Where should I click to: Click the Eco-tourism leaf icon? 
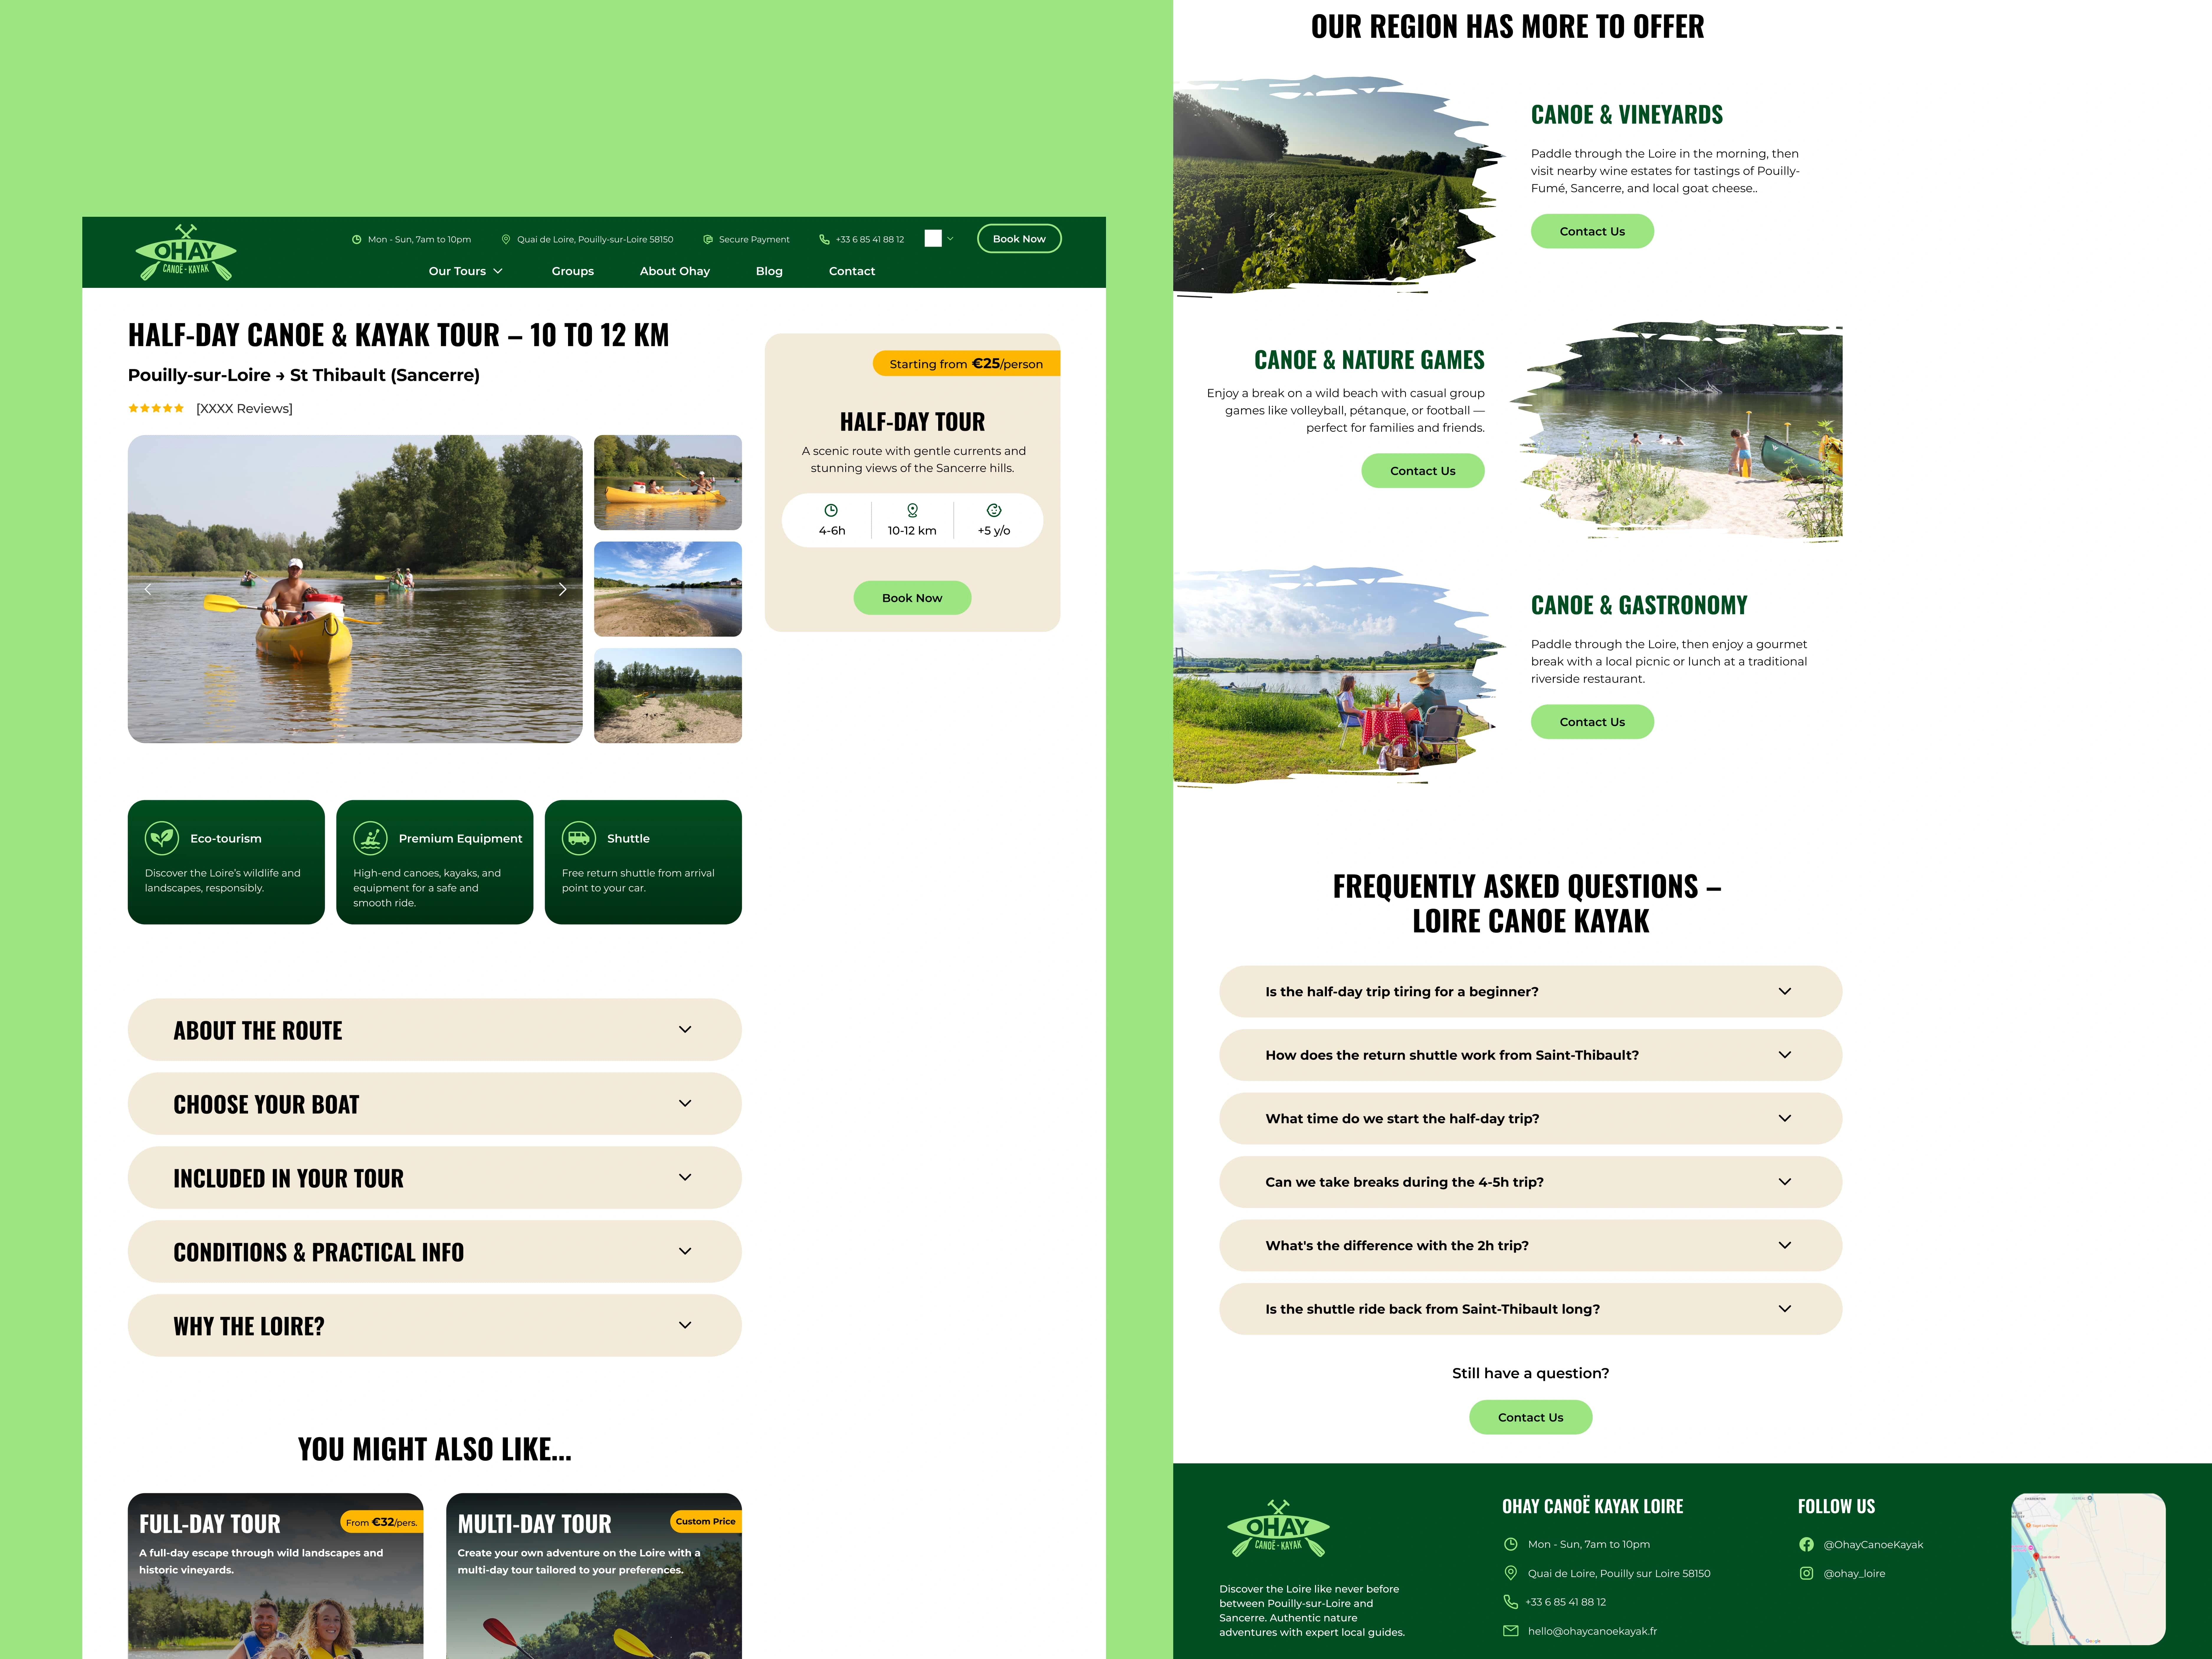[162, 838]
